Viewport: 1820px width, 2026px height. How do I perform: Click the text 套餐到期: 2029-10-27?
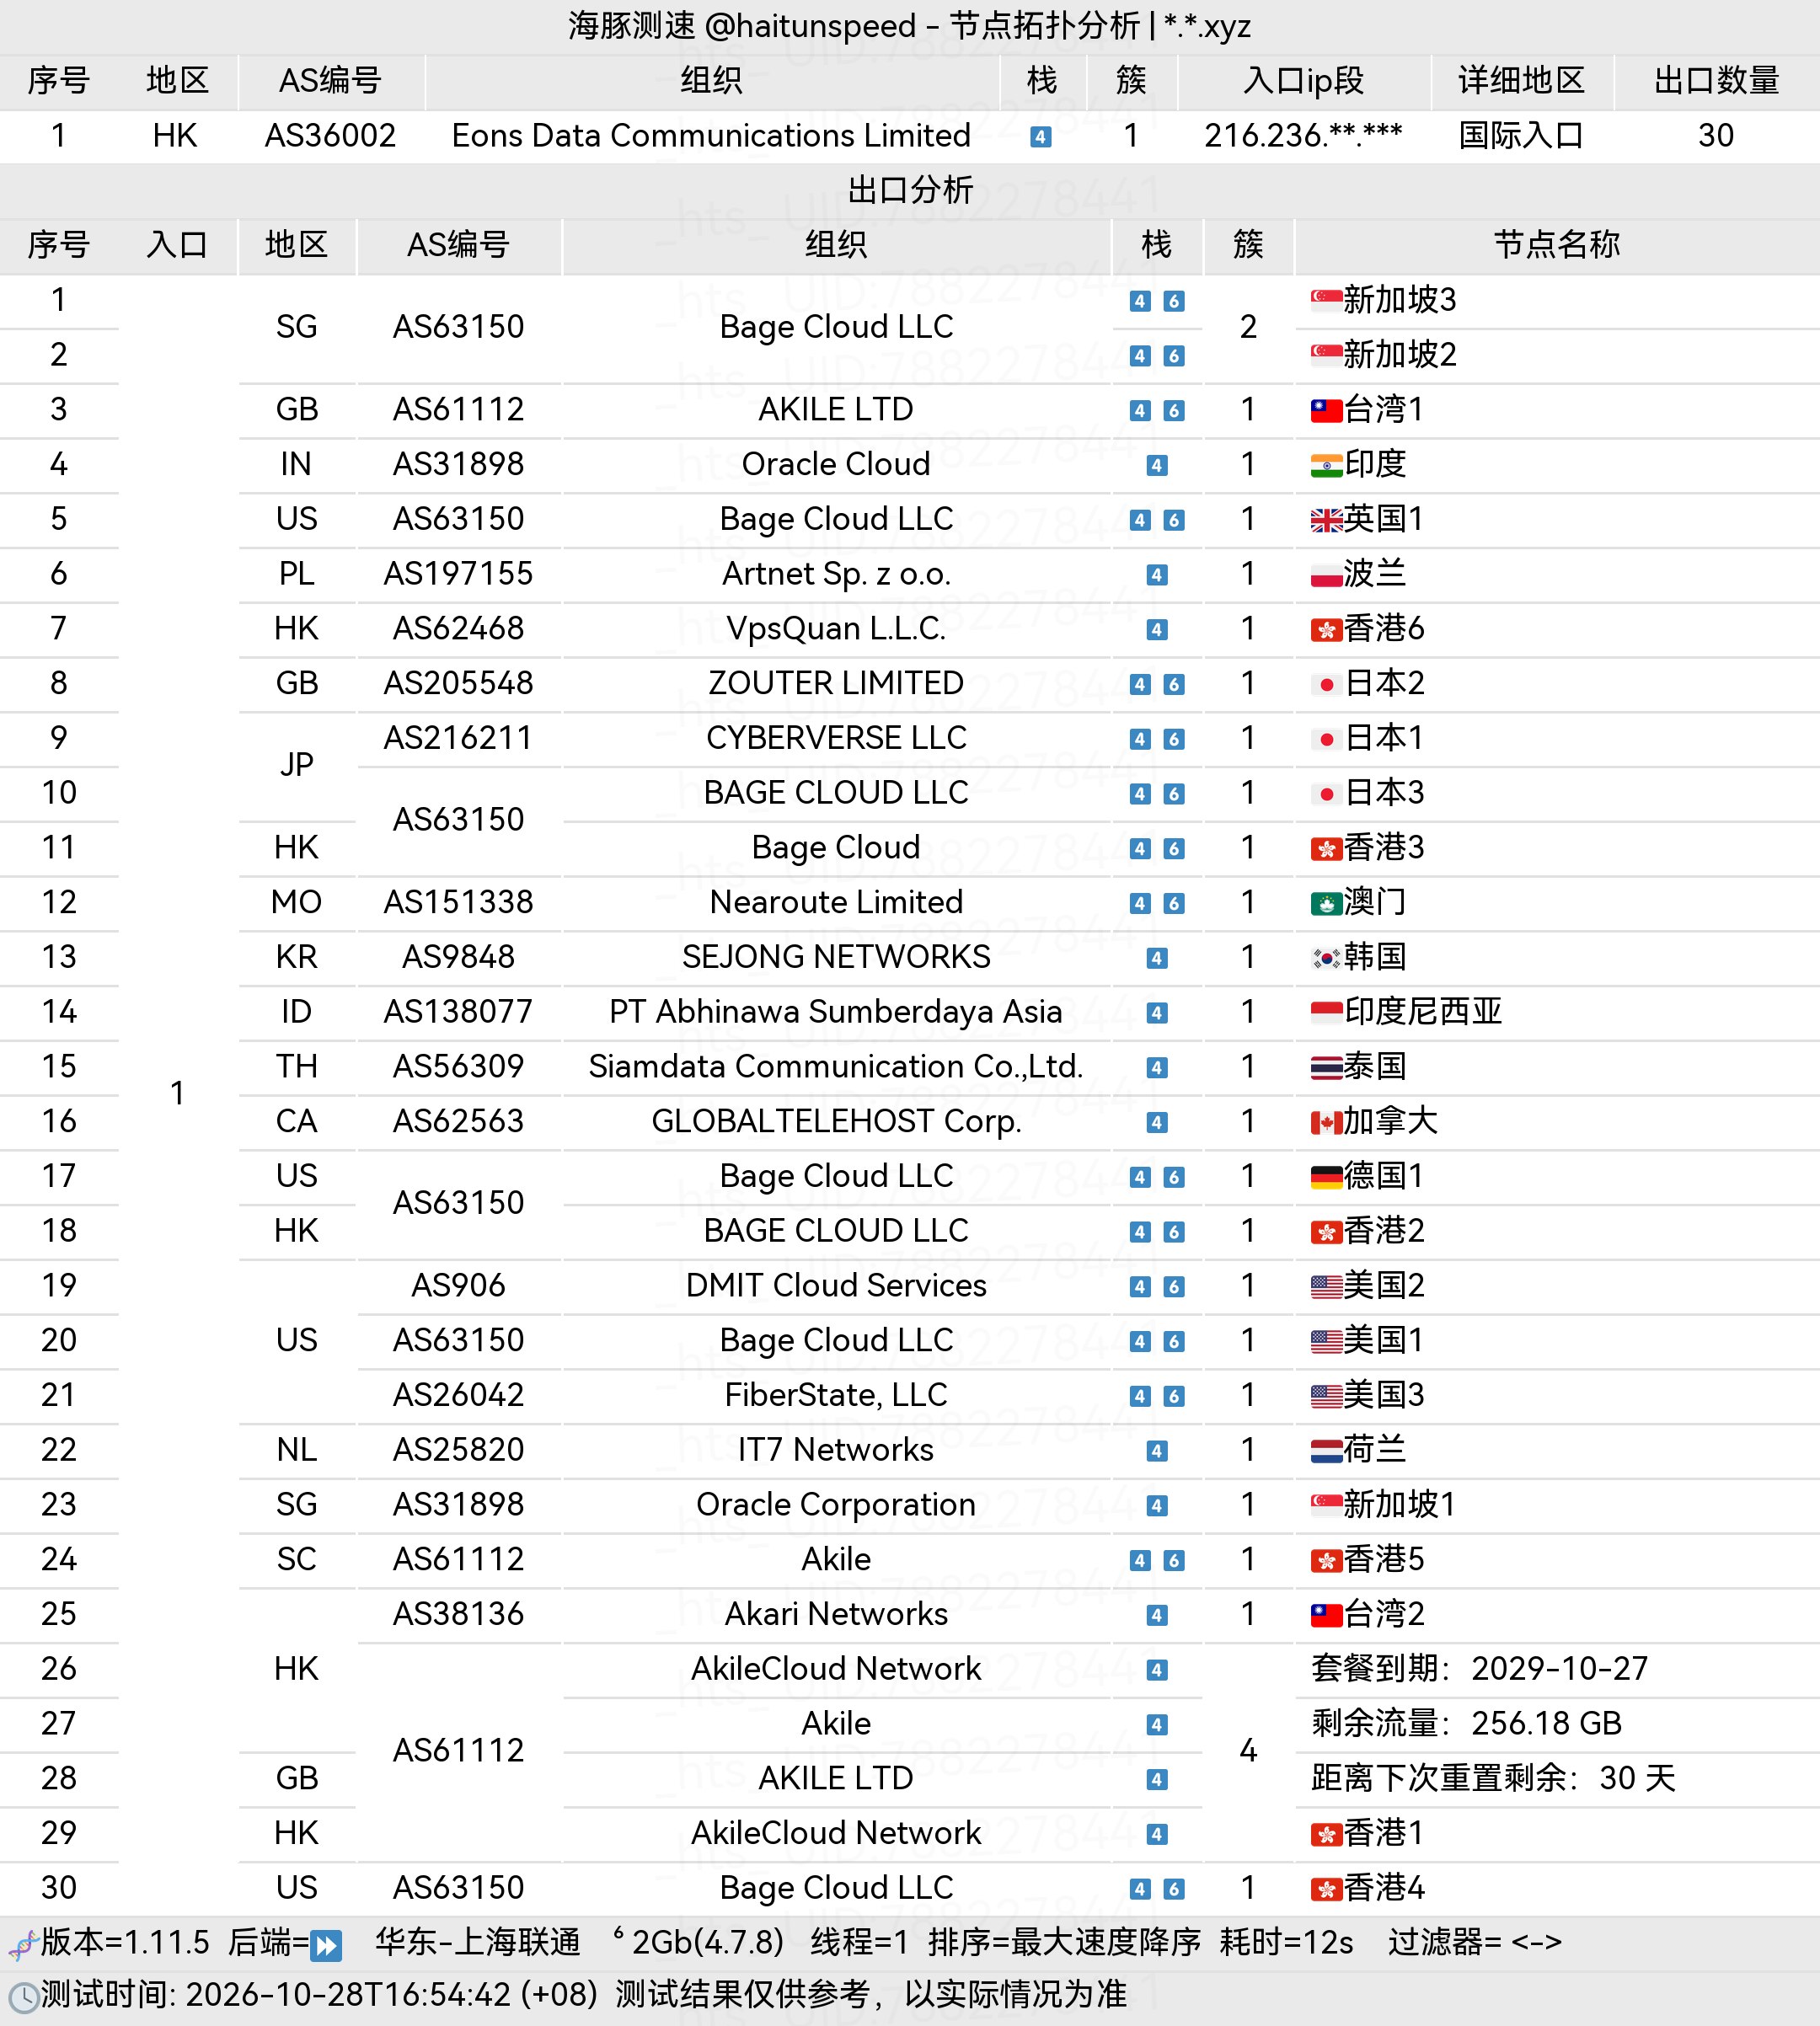pos(1479,1669)
